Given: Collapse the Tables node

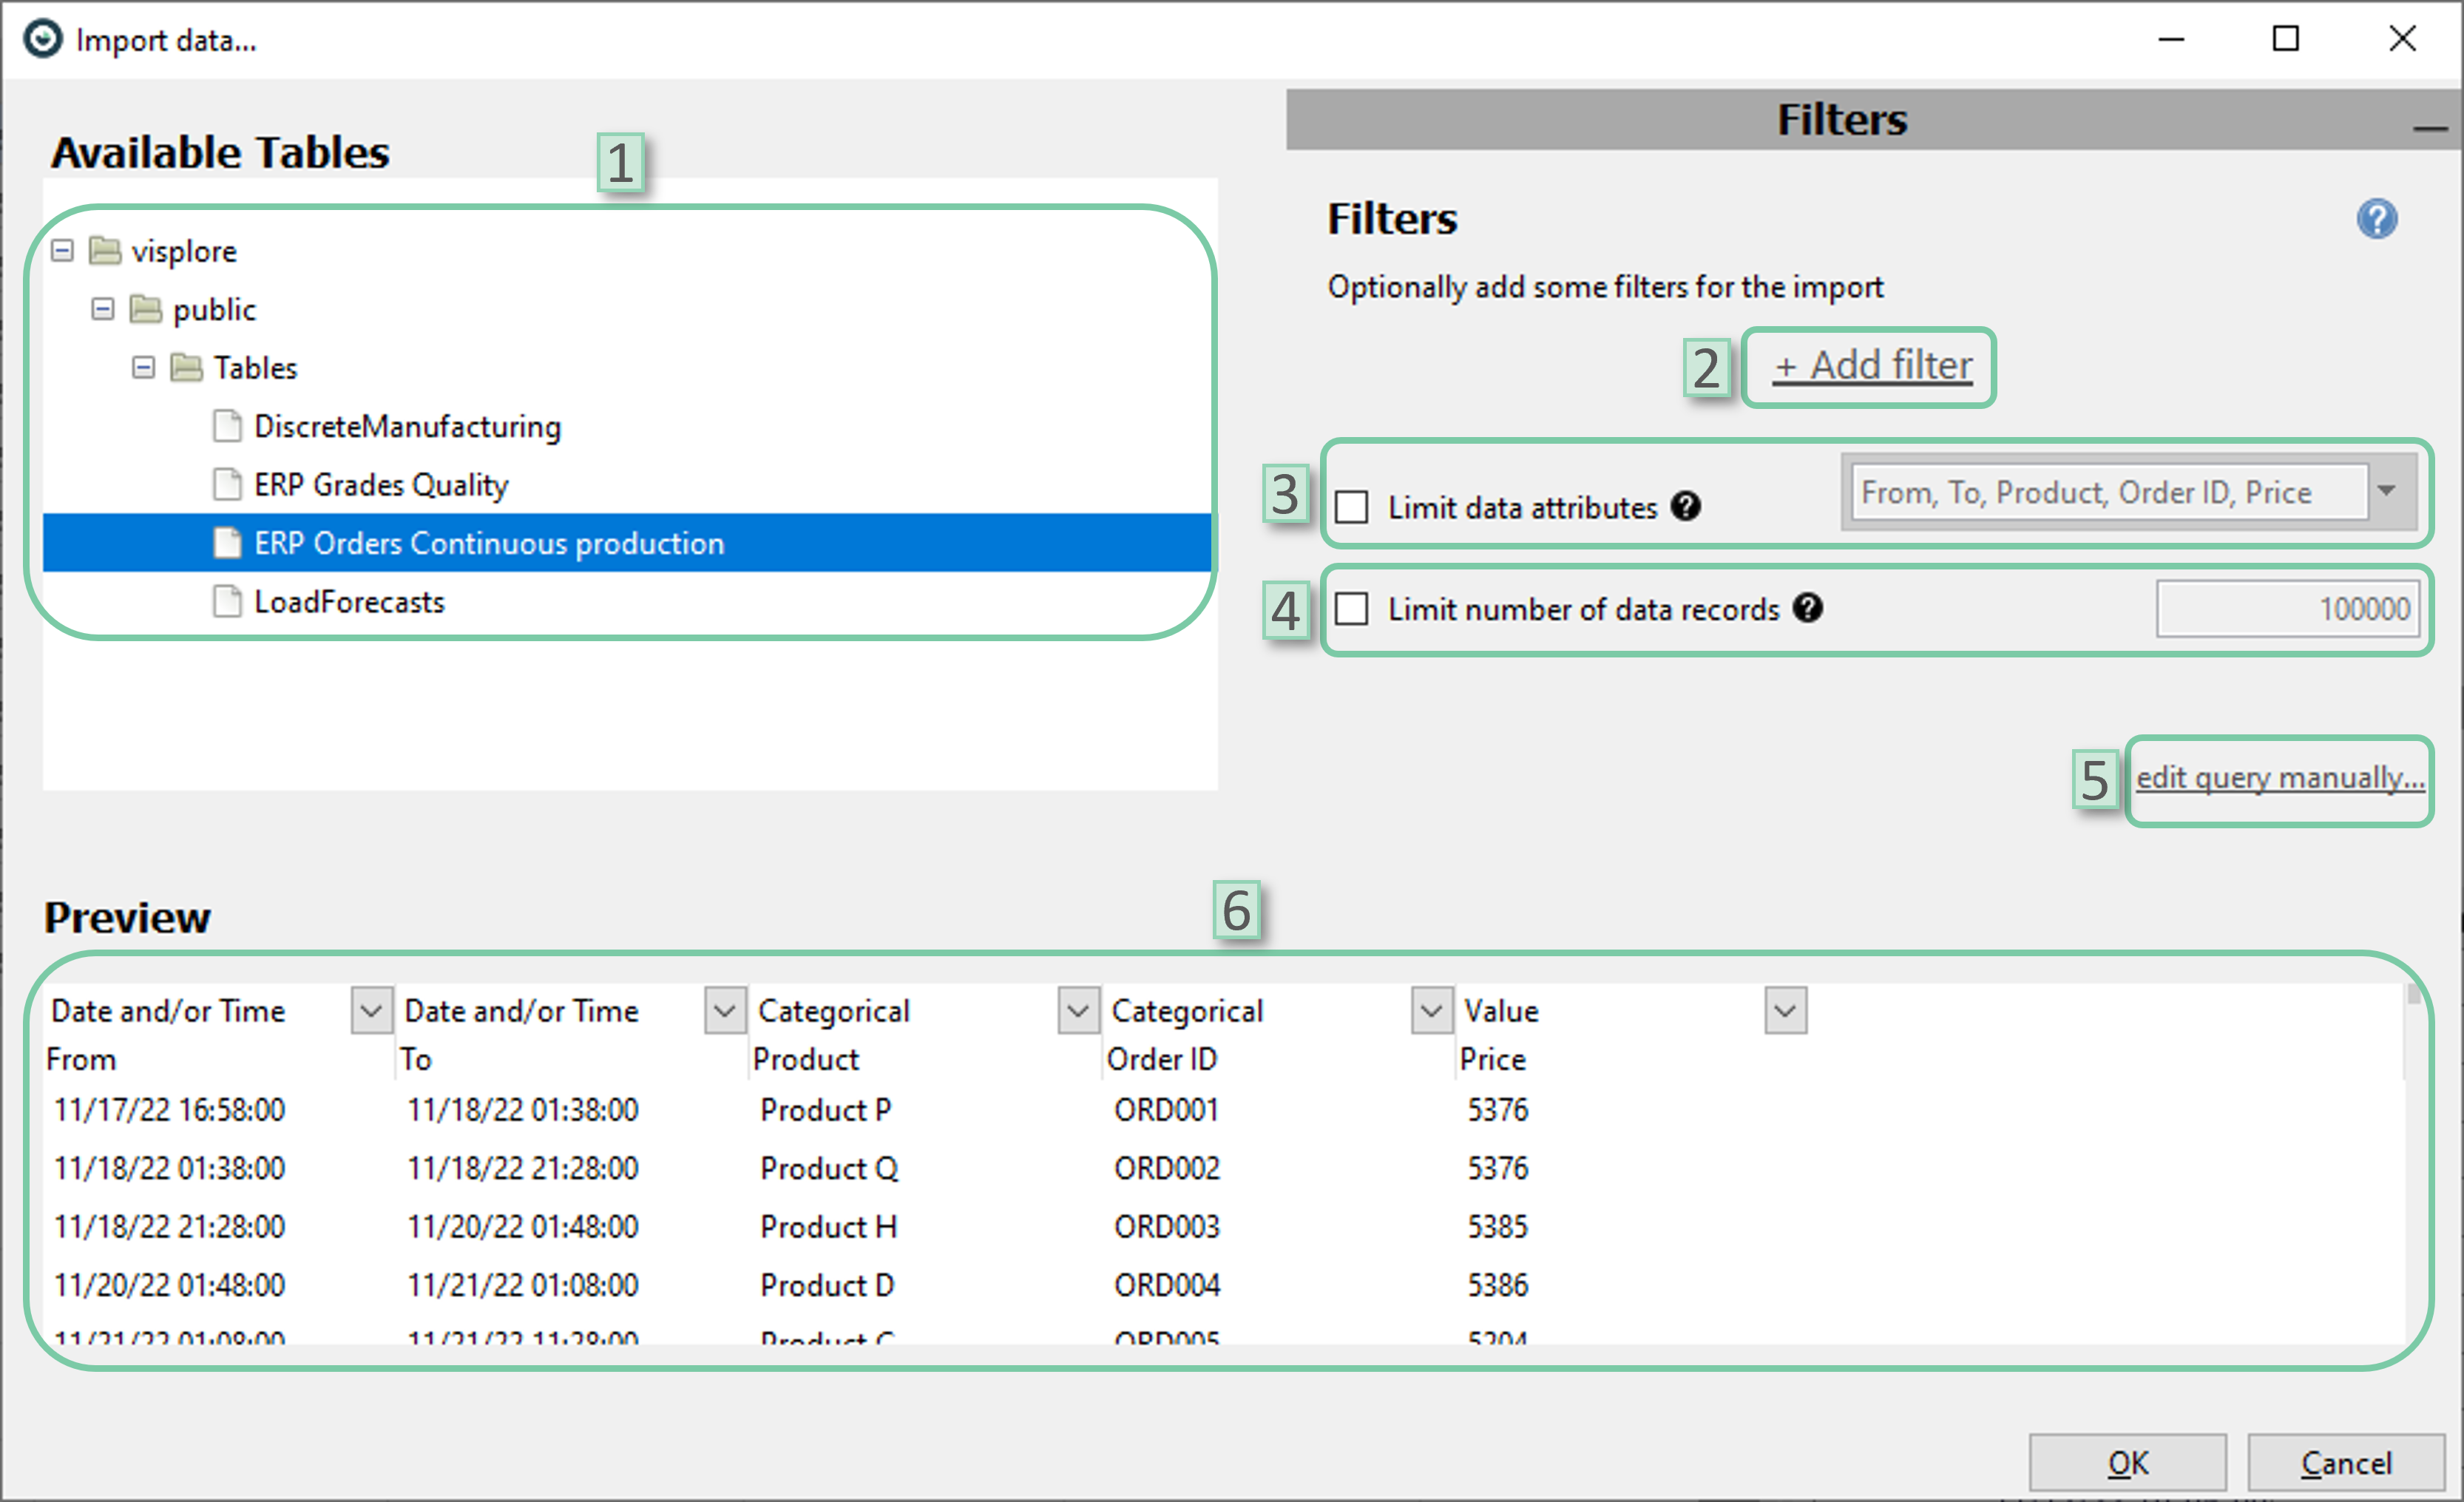Looking at the screenshot, I should [x=144, y=368].
